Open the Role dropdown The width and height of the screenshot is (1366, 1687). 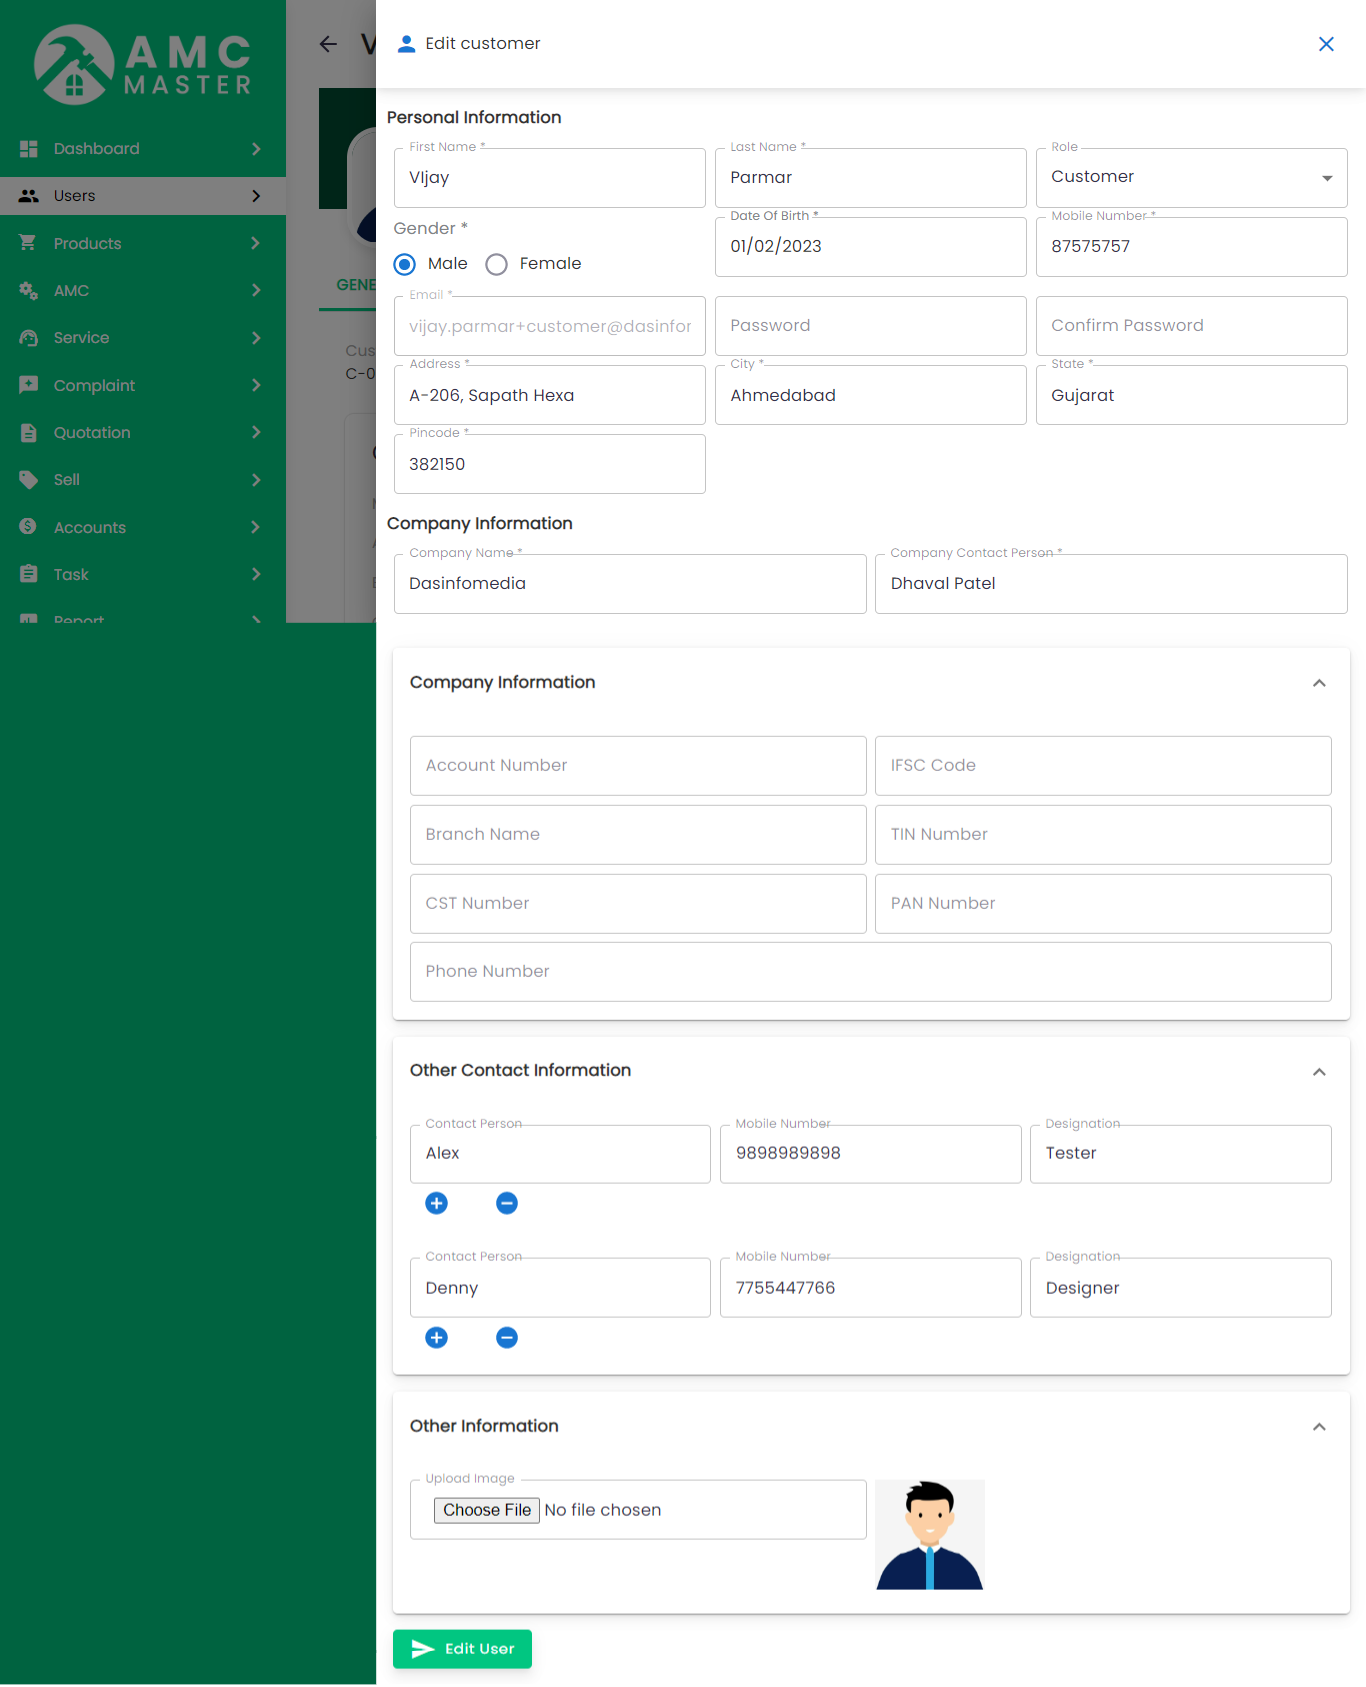point(1190,178)
